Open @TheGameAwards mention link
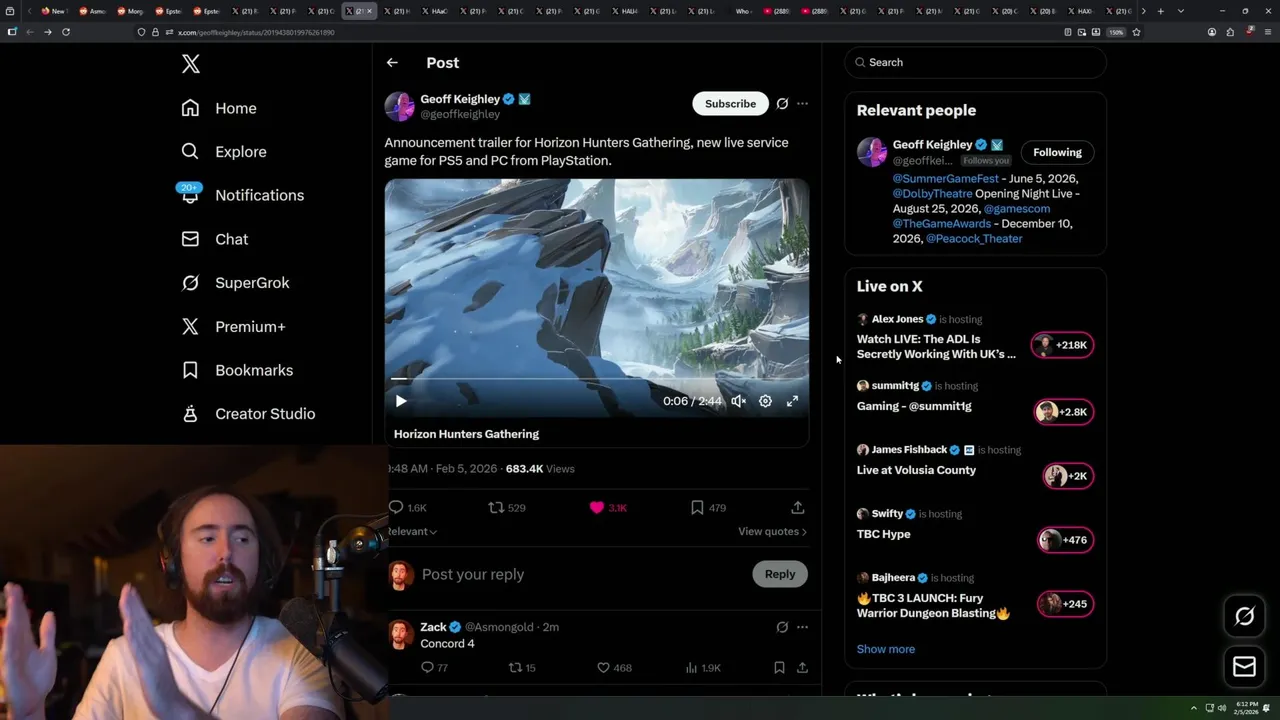 (x=942, y=224)
